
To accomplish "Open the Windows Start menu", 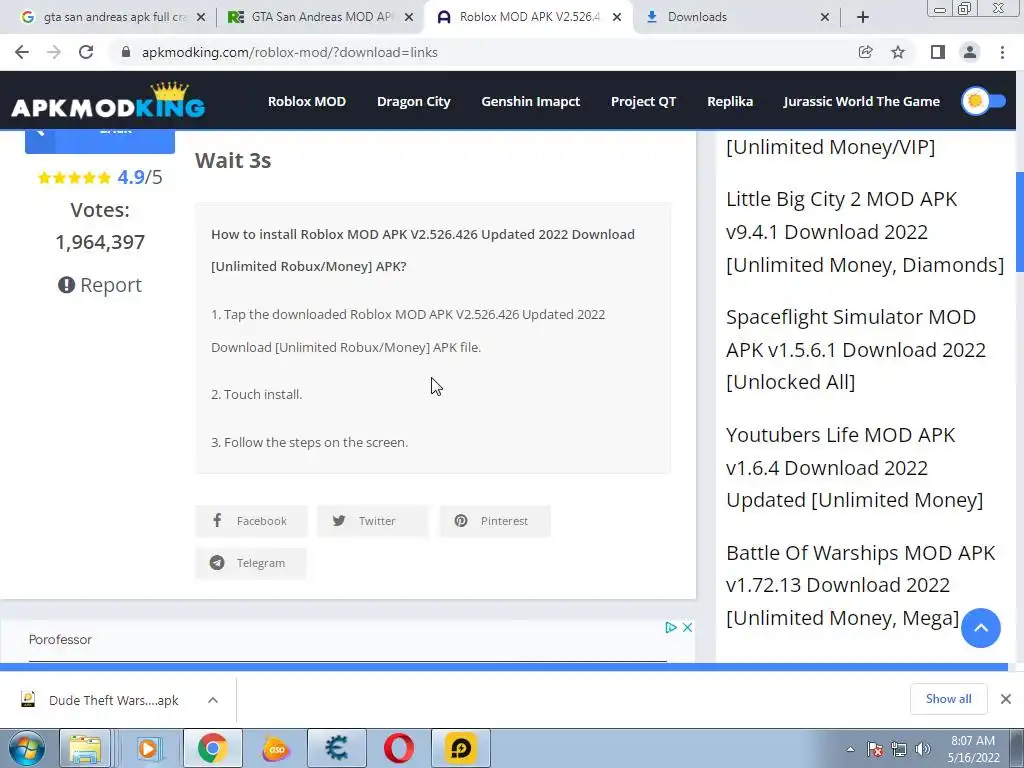I will pyautogui.click(x=26, y=748).
